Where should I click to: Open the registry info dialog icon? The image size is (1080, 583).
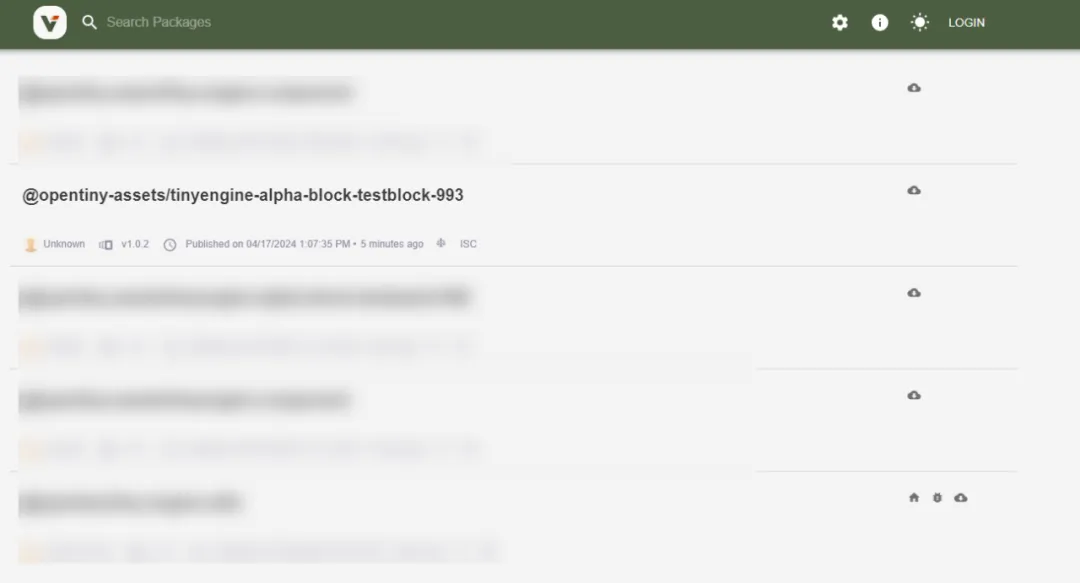pyautogui.click(x=880, y=23)
